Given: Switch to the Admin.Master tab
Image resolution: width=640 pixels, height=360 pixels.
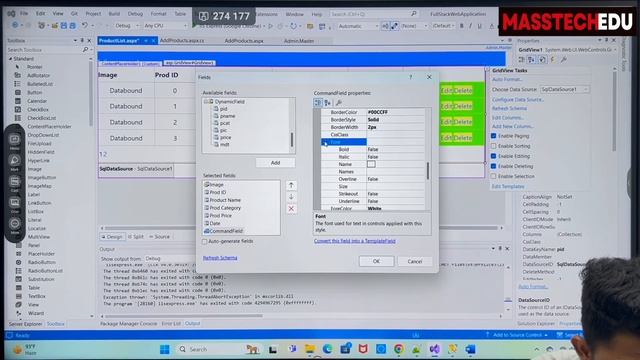Looking at the screenshot, I should [x=299, y=41].
